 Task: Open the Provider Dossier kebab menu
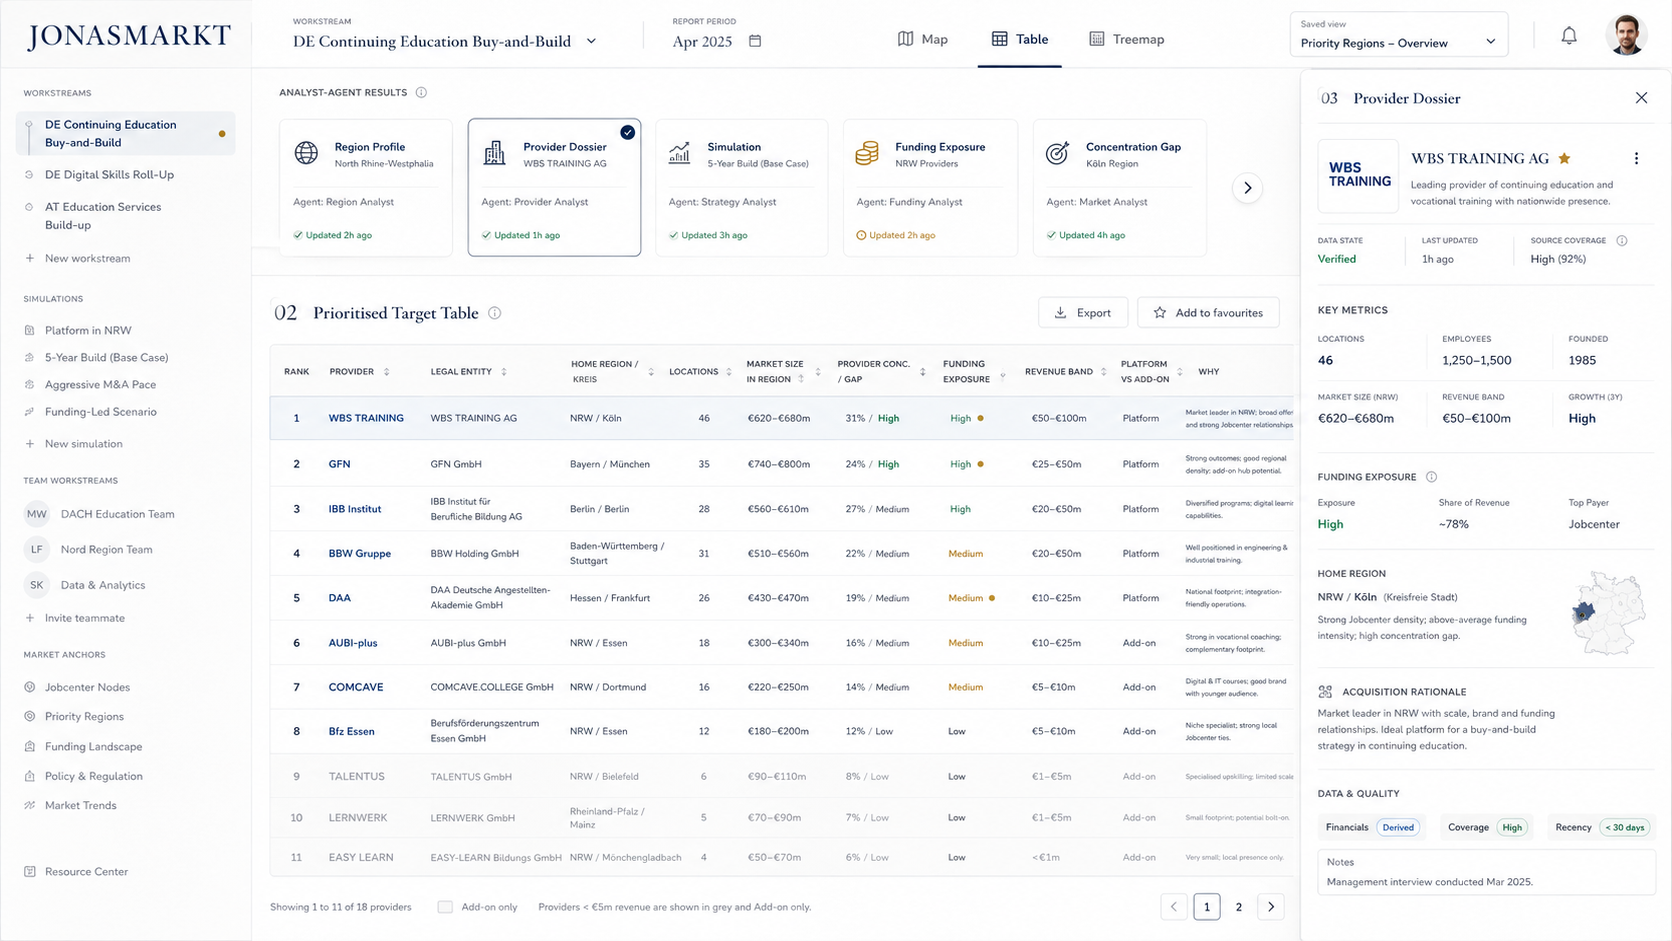tap(1636, 158)
